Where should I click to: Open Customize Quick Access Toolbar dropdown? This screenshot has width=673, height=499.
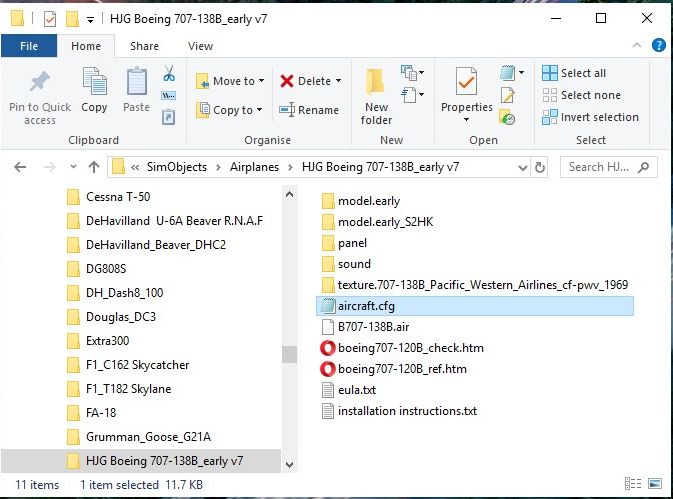pos(90,20)
